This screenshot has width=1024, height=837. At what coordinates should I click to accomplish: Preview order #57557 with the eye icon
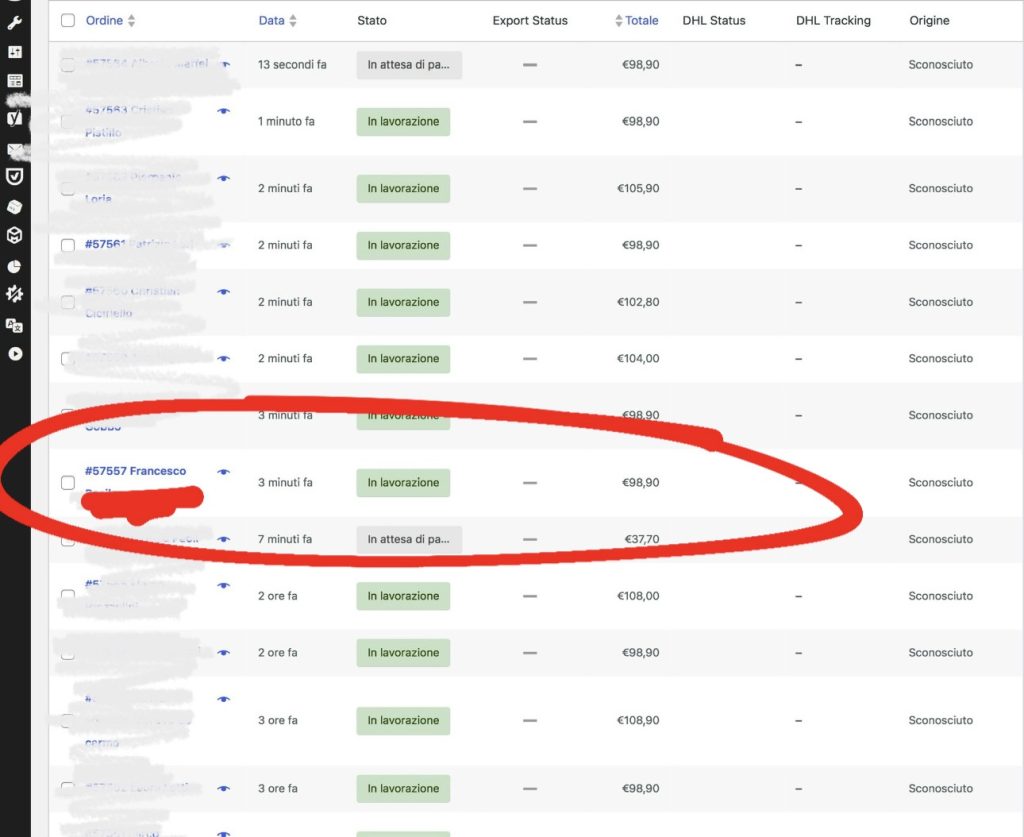[223, 472]
